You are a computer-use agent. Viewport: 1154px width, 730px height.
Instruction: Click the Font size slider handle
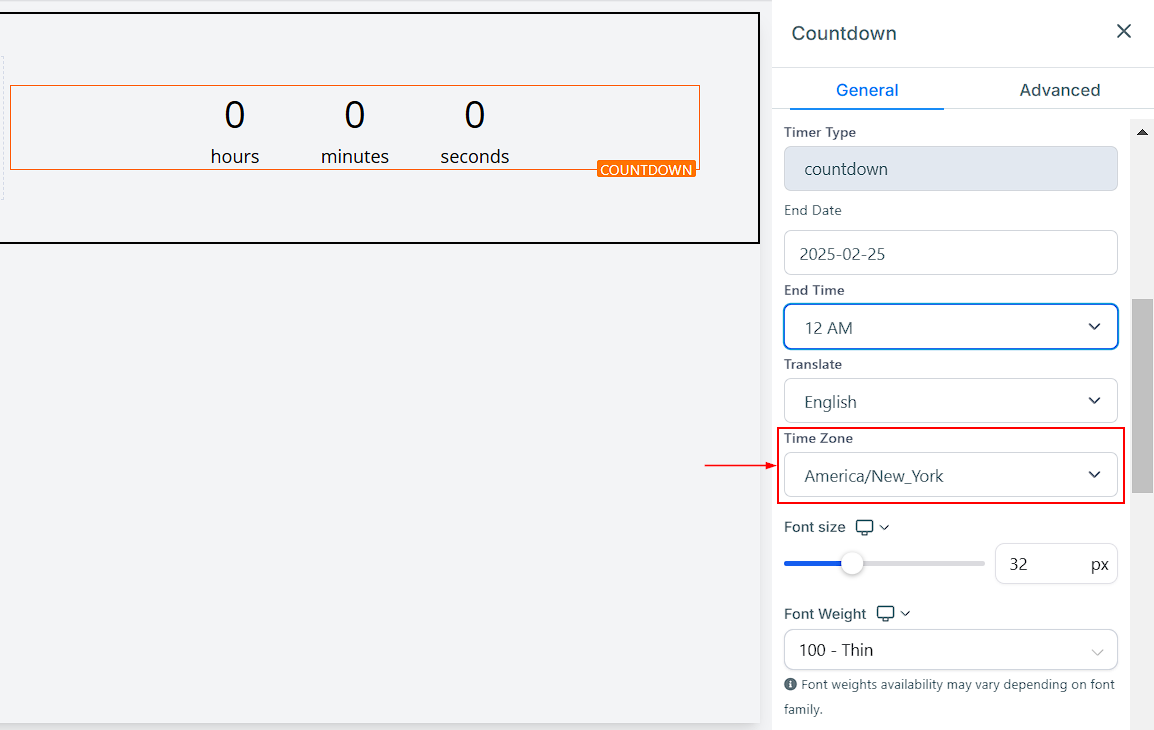click(852, 564)
